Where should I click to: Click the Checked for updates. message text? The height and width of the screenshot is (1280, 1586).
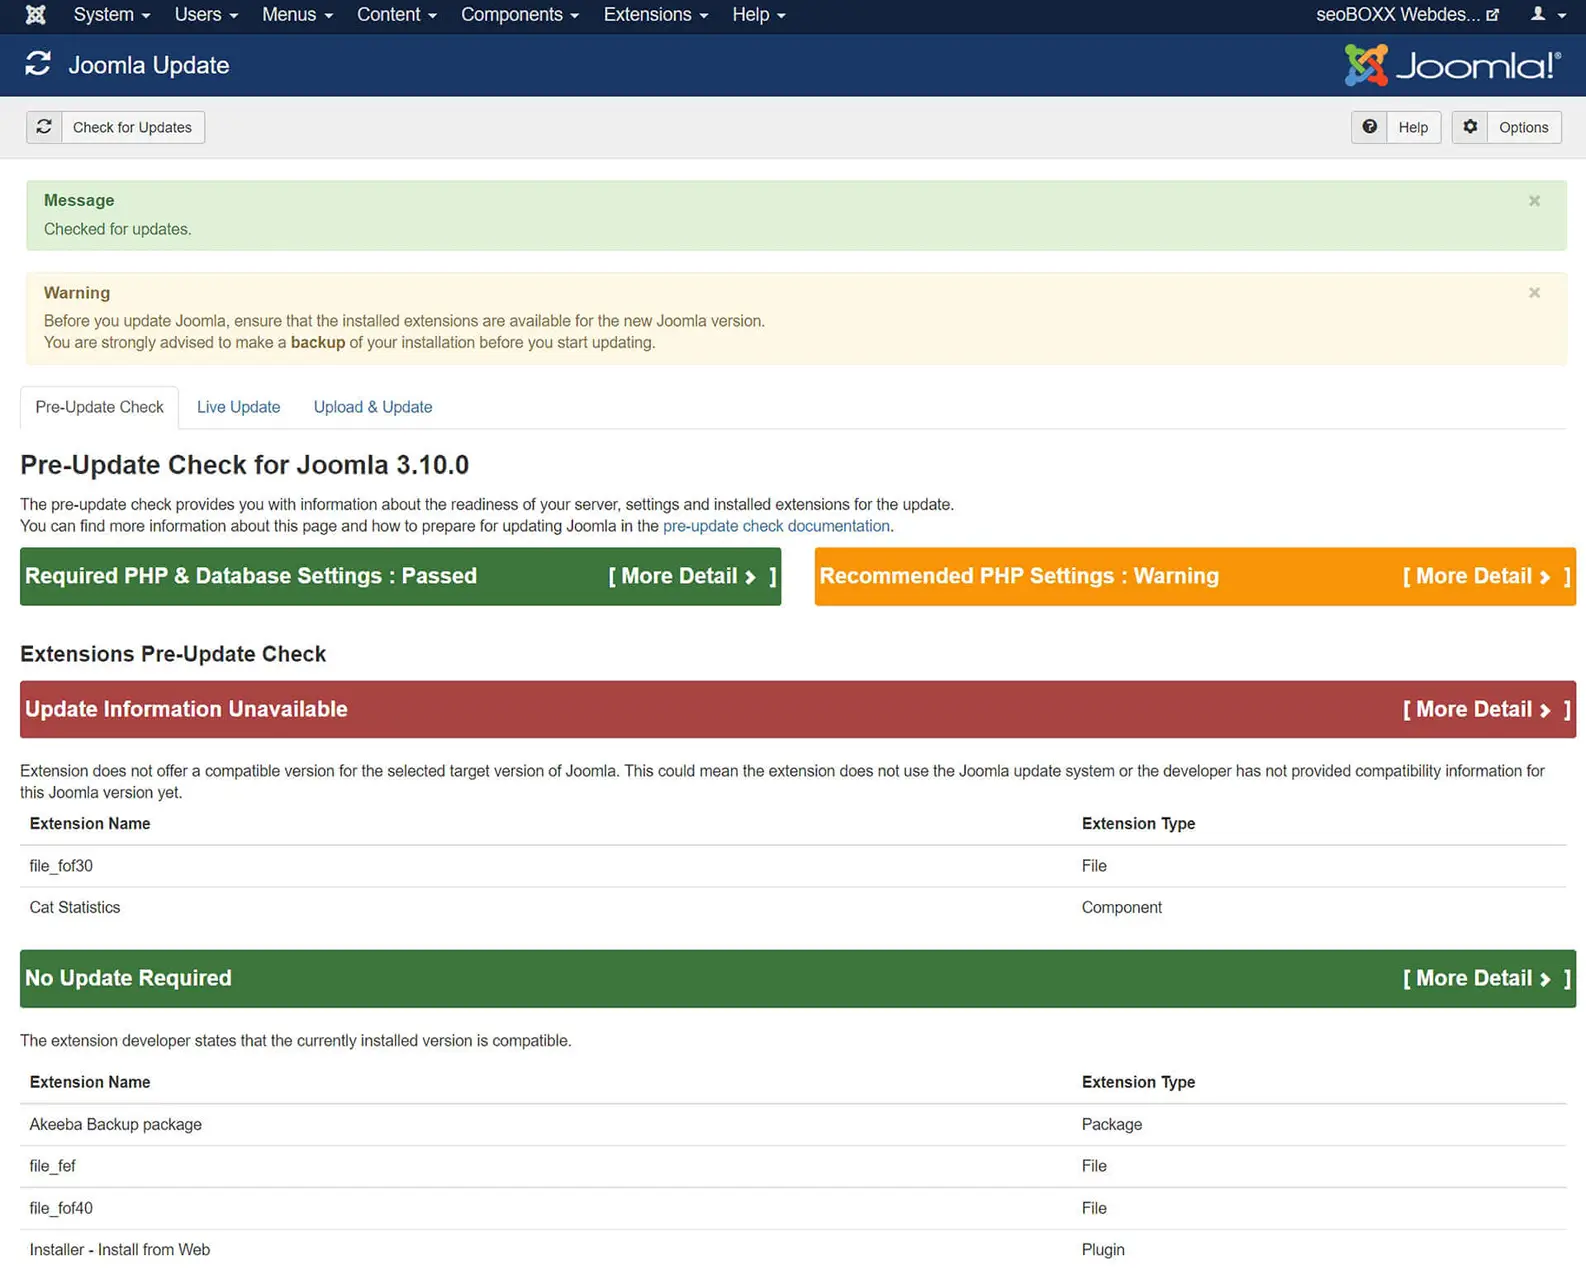pyautogui.click(x=117, y=229)
